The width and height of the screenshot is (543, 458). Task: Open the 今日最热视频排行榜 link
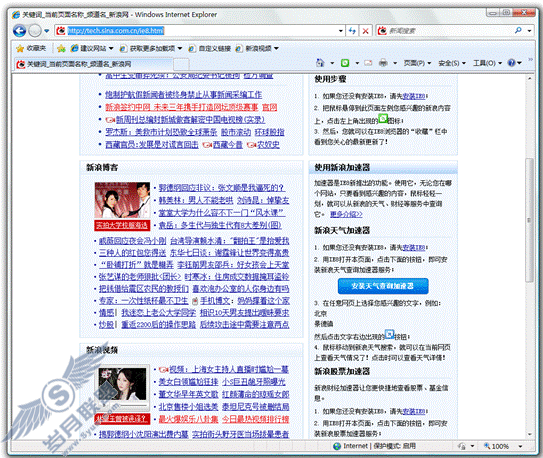[256, 419]
